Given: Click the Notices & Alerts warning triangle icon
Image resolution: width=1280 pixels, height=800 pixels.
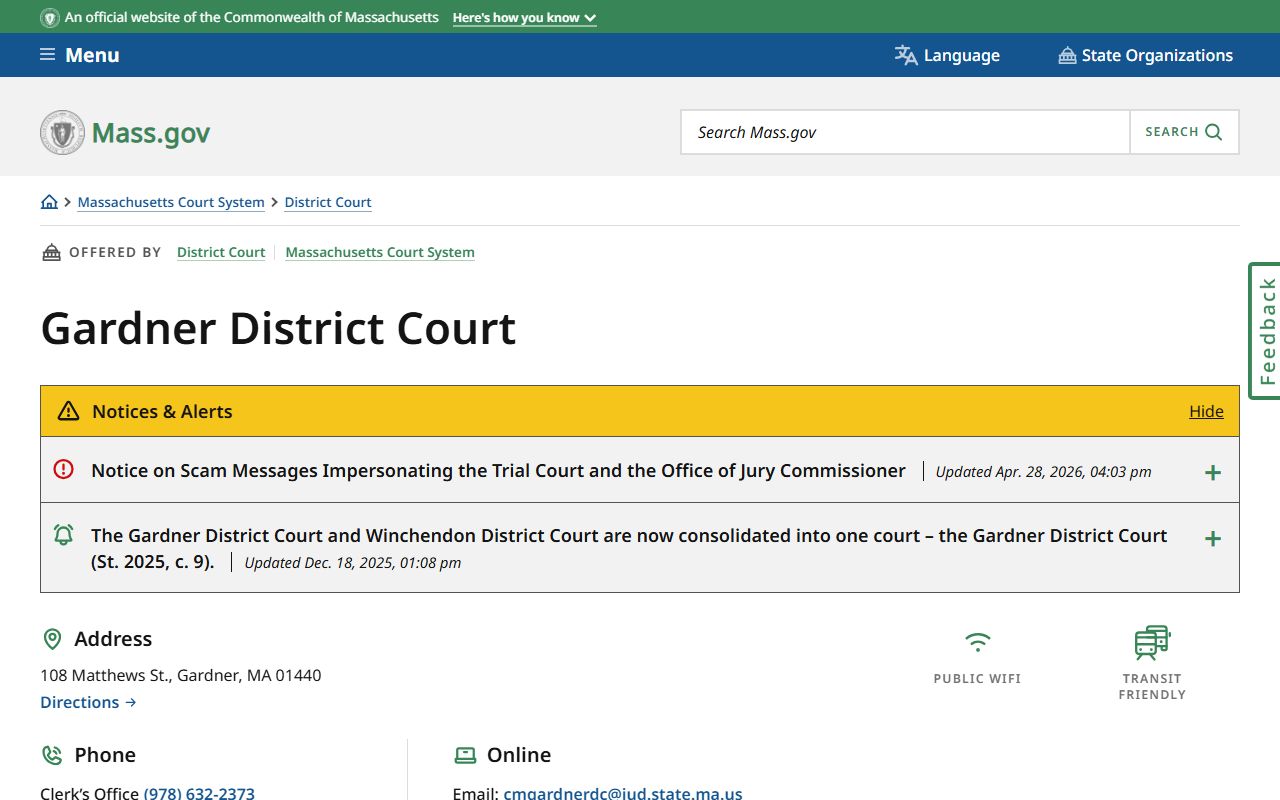Looking at the screenshot, I should click(x=68, y=411).
